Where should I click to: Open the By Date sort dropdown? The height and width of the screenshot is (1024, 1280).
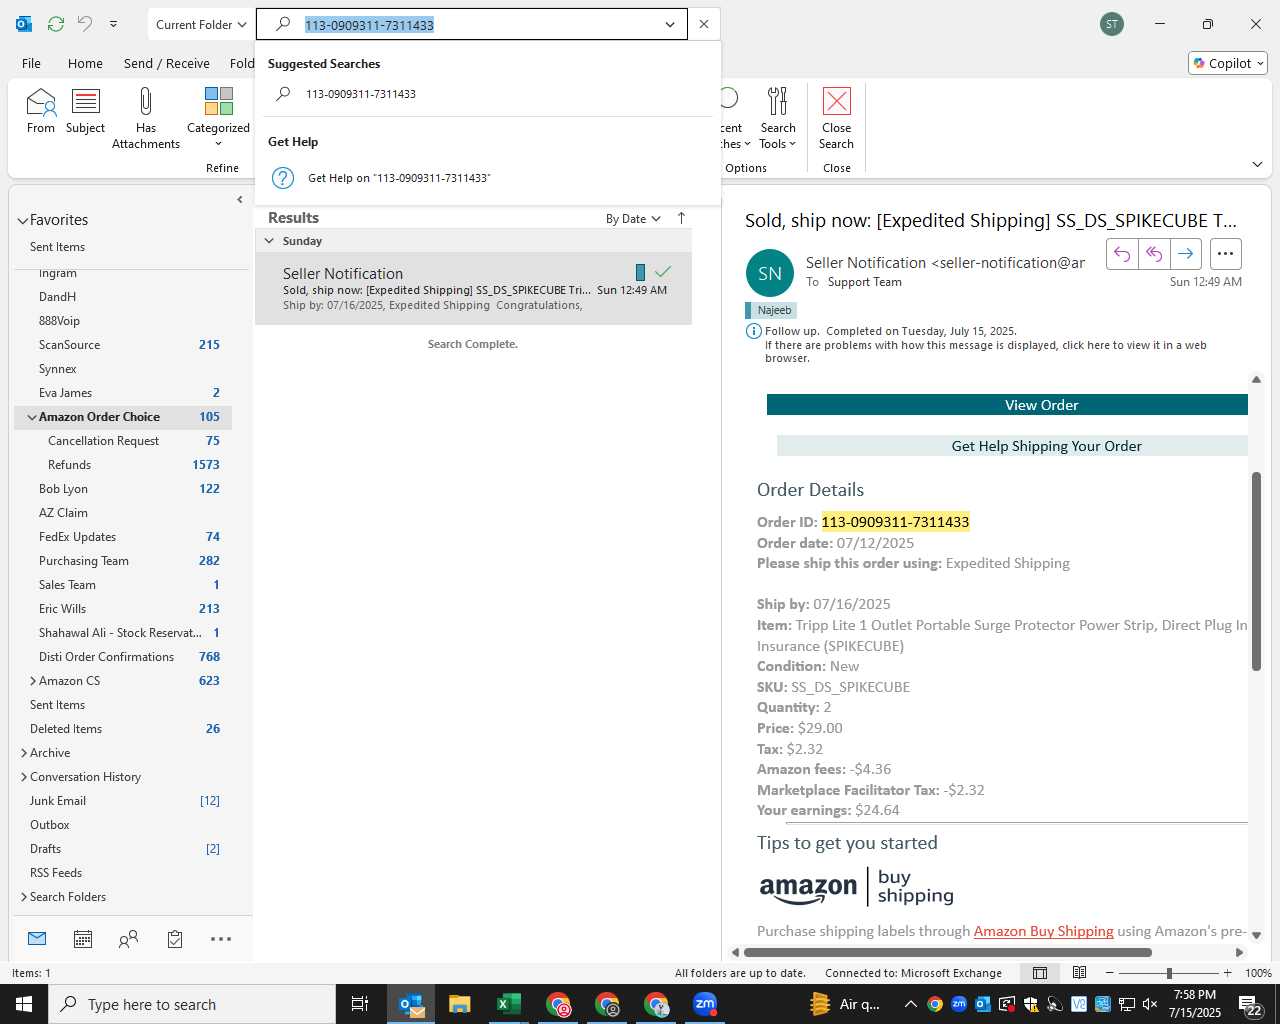[633, 219]
